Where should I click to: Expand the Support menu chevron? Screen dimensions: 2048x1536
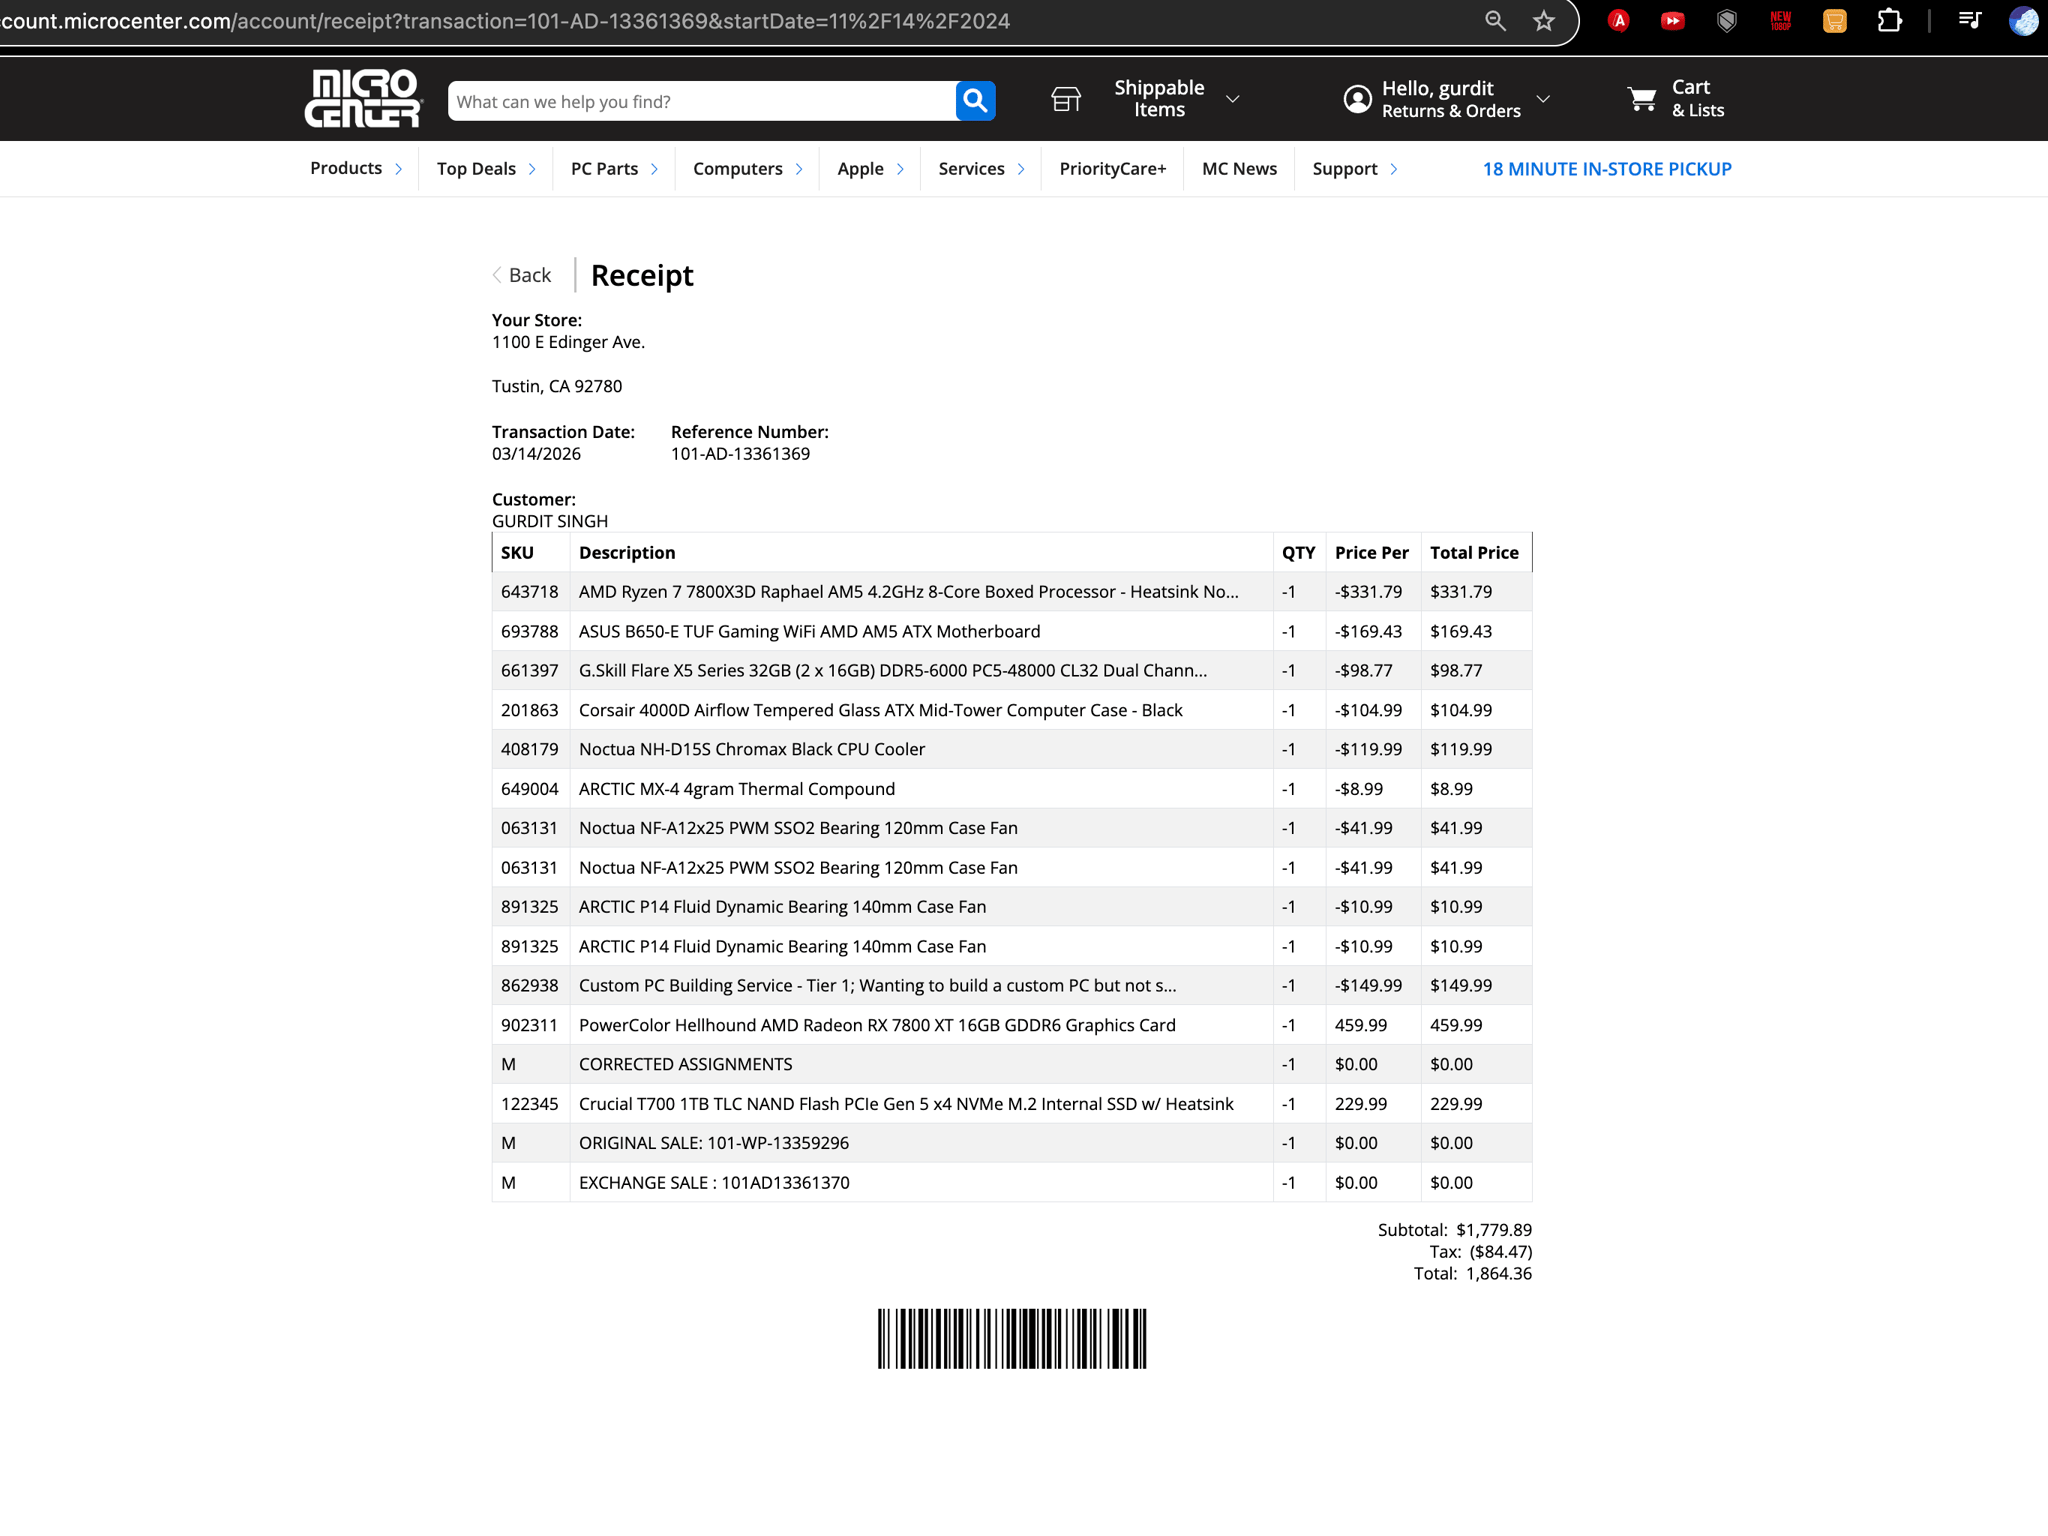(x=1394, y=169)
